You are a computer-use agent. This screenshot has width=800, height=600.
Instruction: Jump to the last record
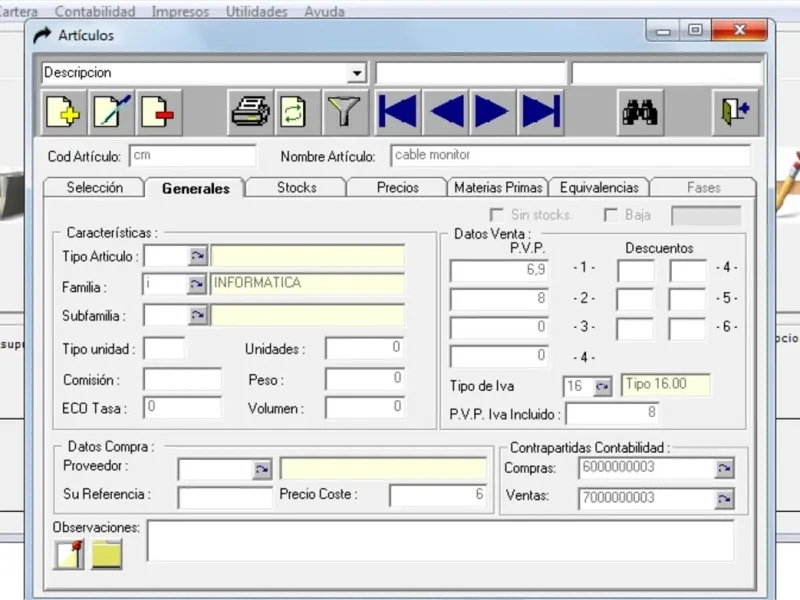541,112
